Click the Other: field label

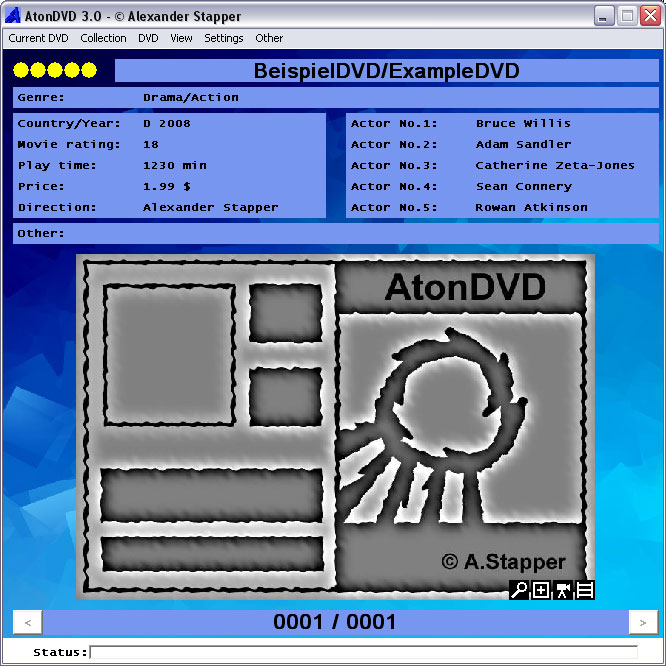tap(41, 233)
